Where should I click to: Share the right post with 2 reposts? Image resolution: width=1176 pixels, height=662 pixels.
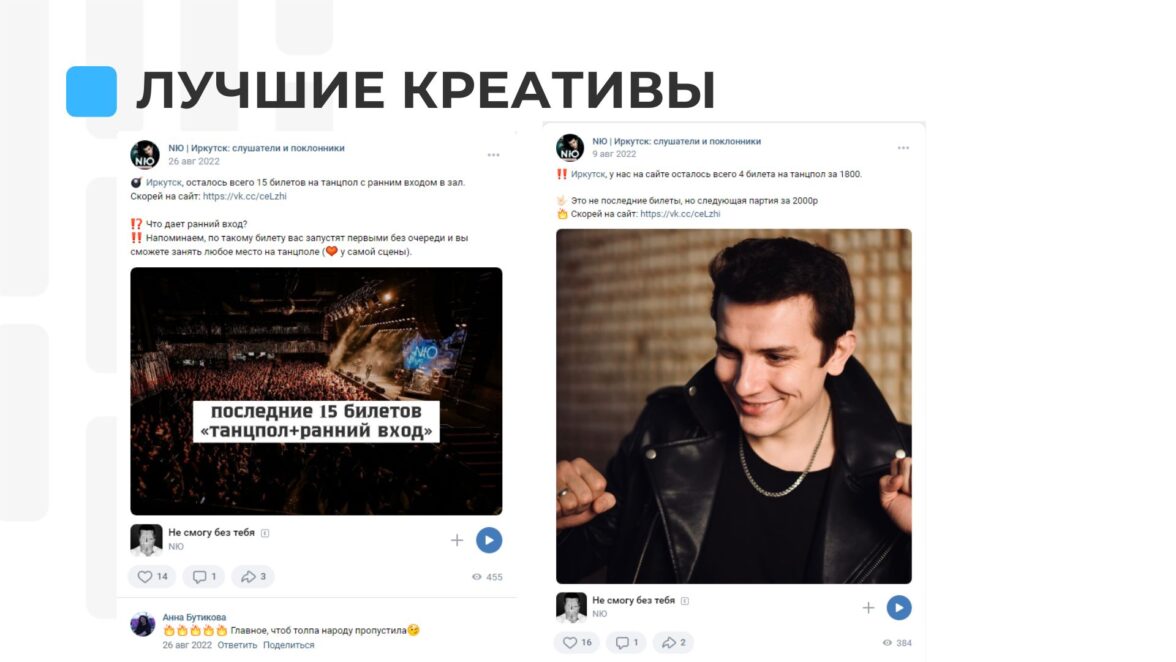[674, 643]
